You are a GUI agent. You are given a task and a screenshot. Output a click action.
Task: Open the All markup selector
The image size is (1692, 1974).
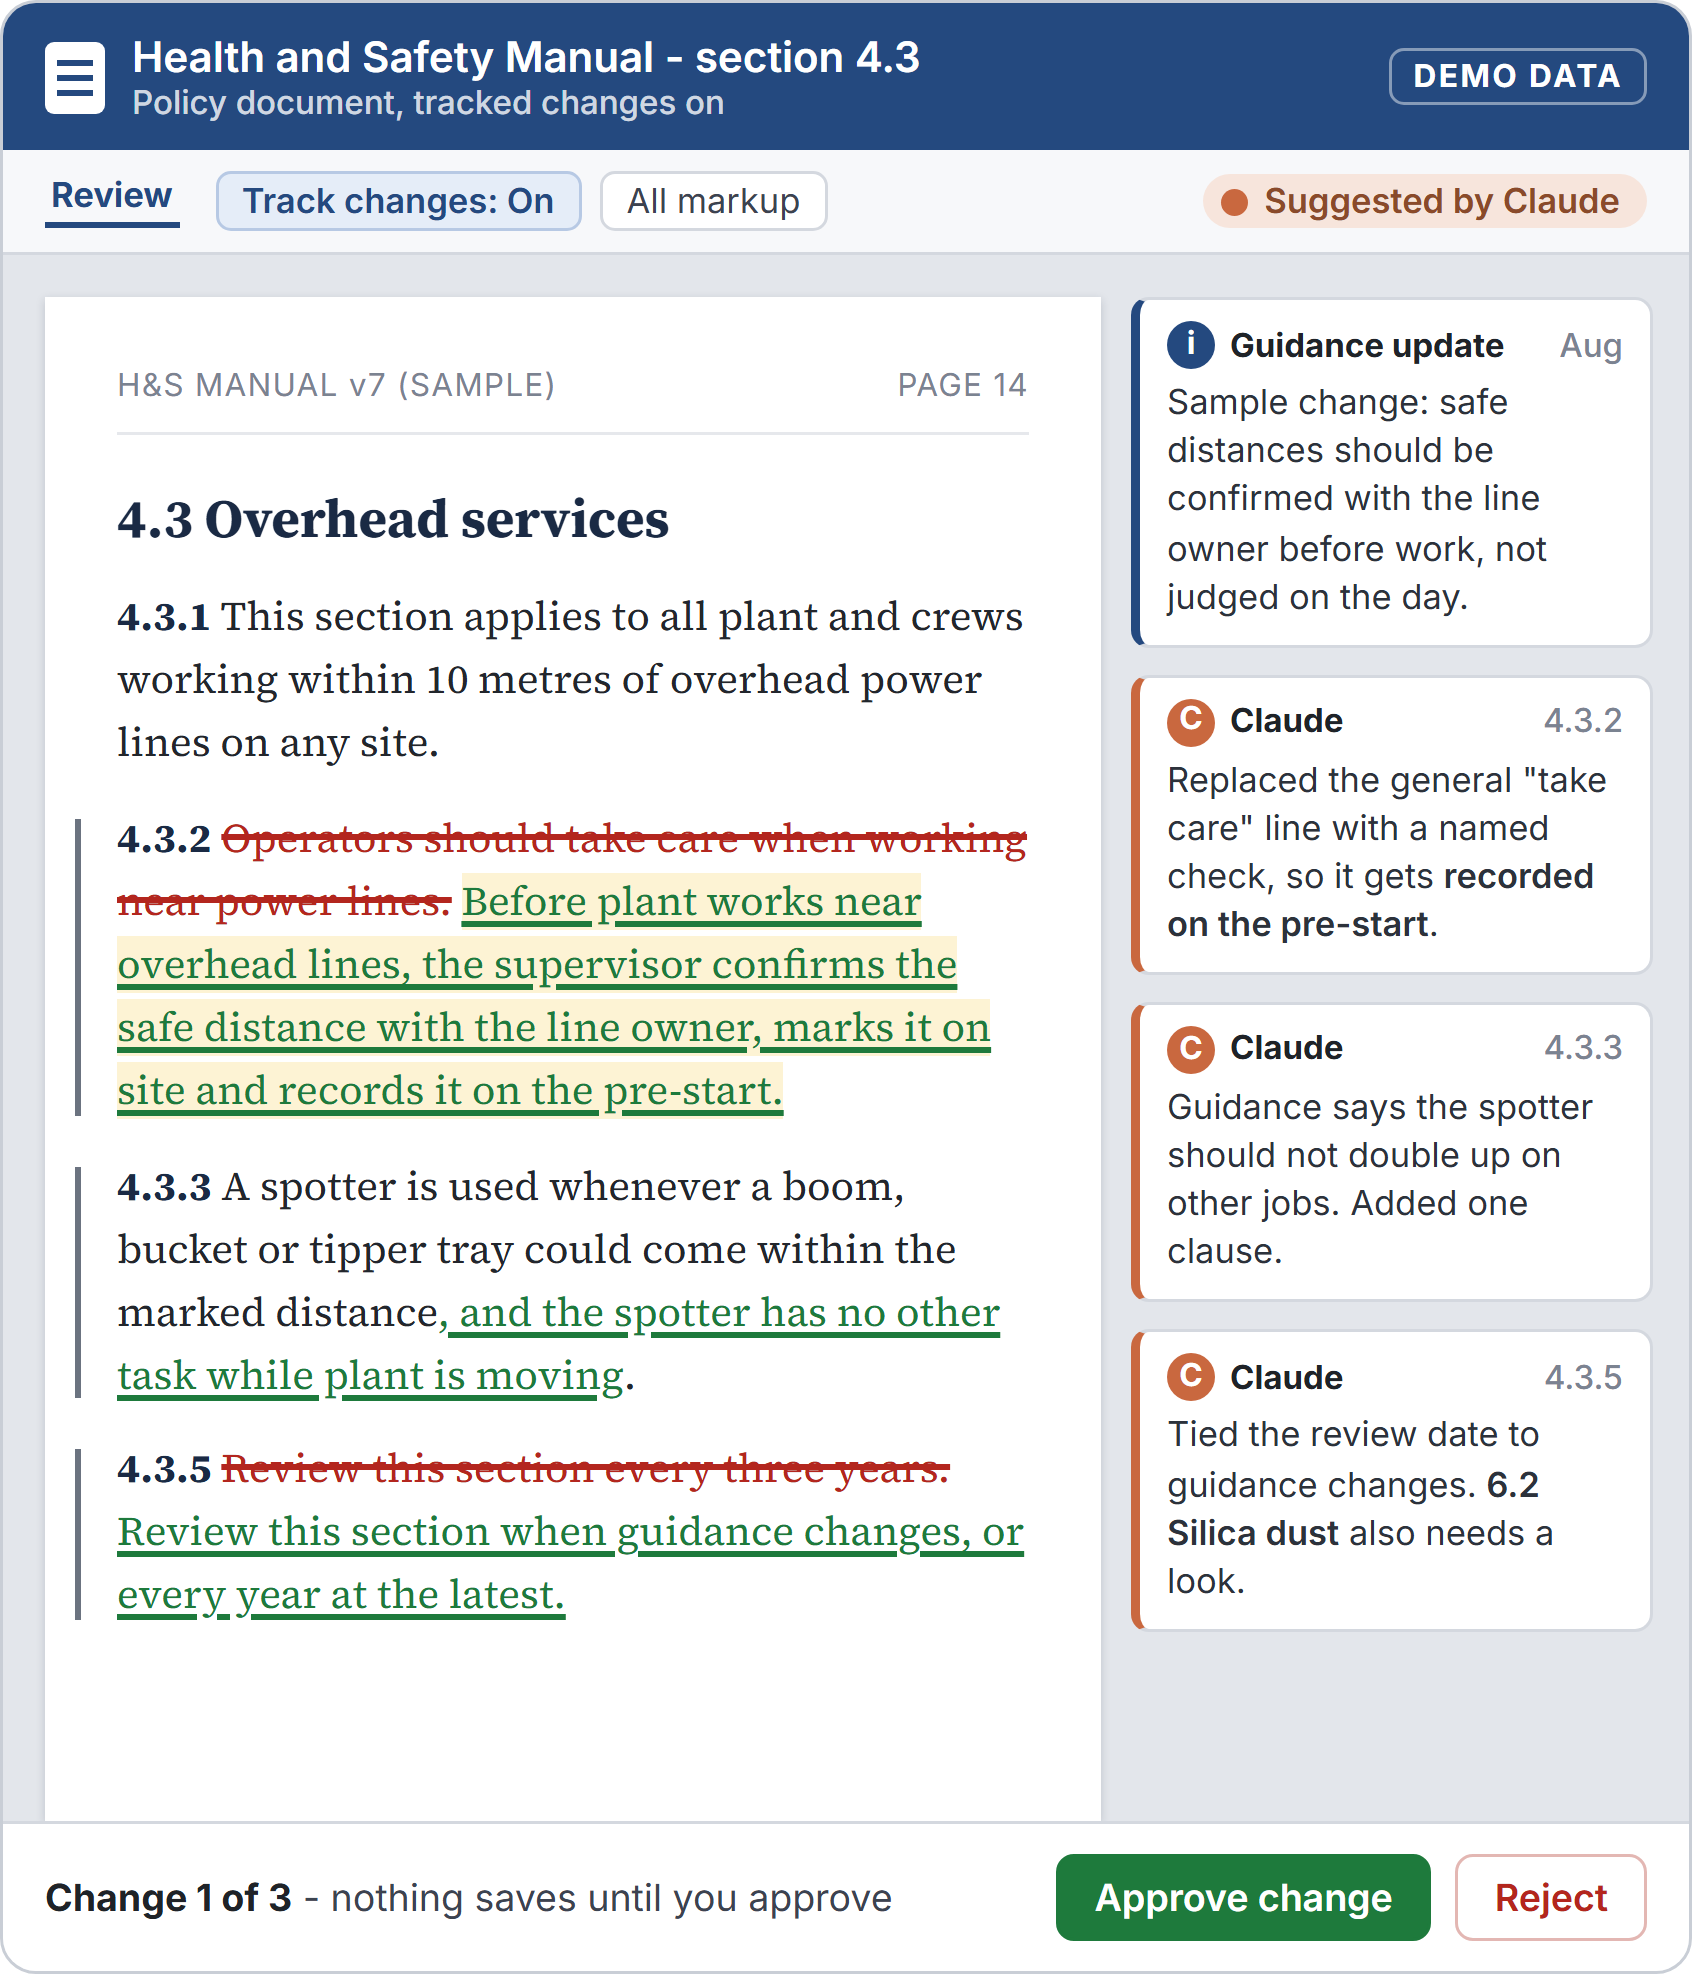713,201
